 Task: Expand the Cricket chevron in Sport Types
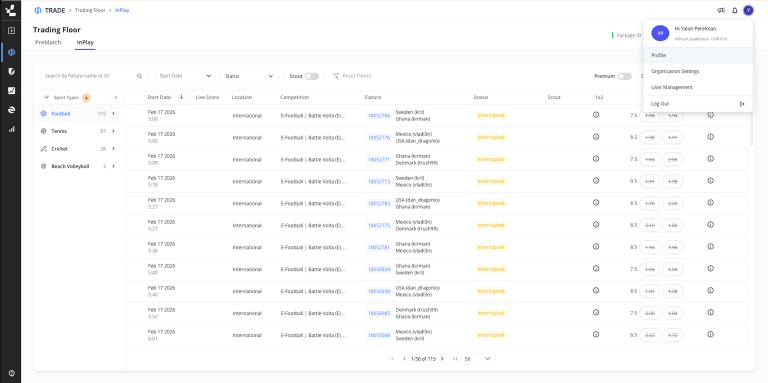coord(114,149)
